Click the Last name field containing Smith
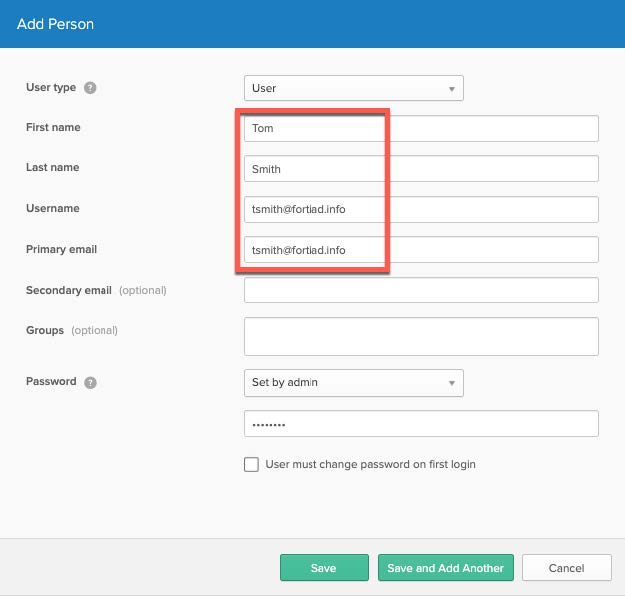Screen dimensions: 625x596 click(x=420, y=169)
